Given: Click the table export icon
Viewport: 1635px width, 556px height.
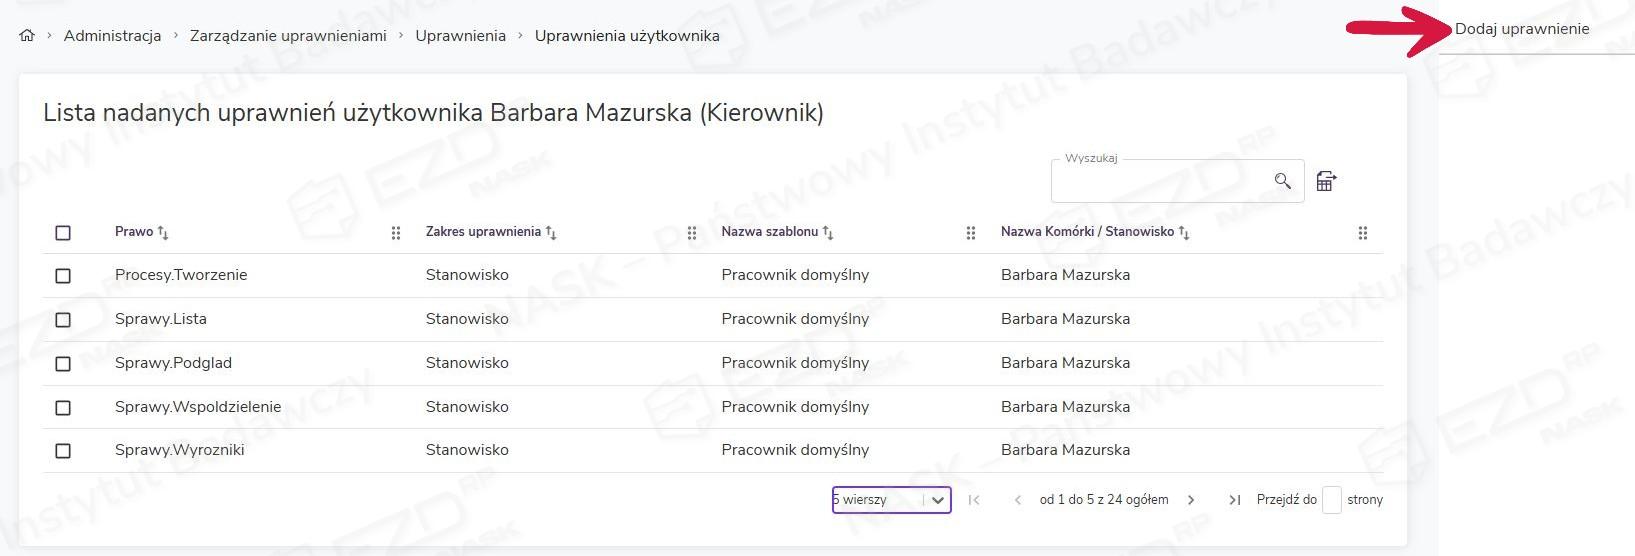Looking at the screenshot, I should click(x=1326, y=181).
